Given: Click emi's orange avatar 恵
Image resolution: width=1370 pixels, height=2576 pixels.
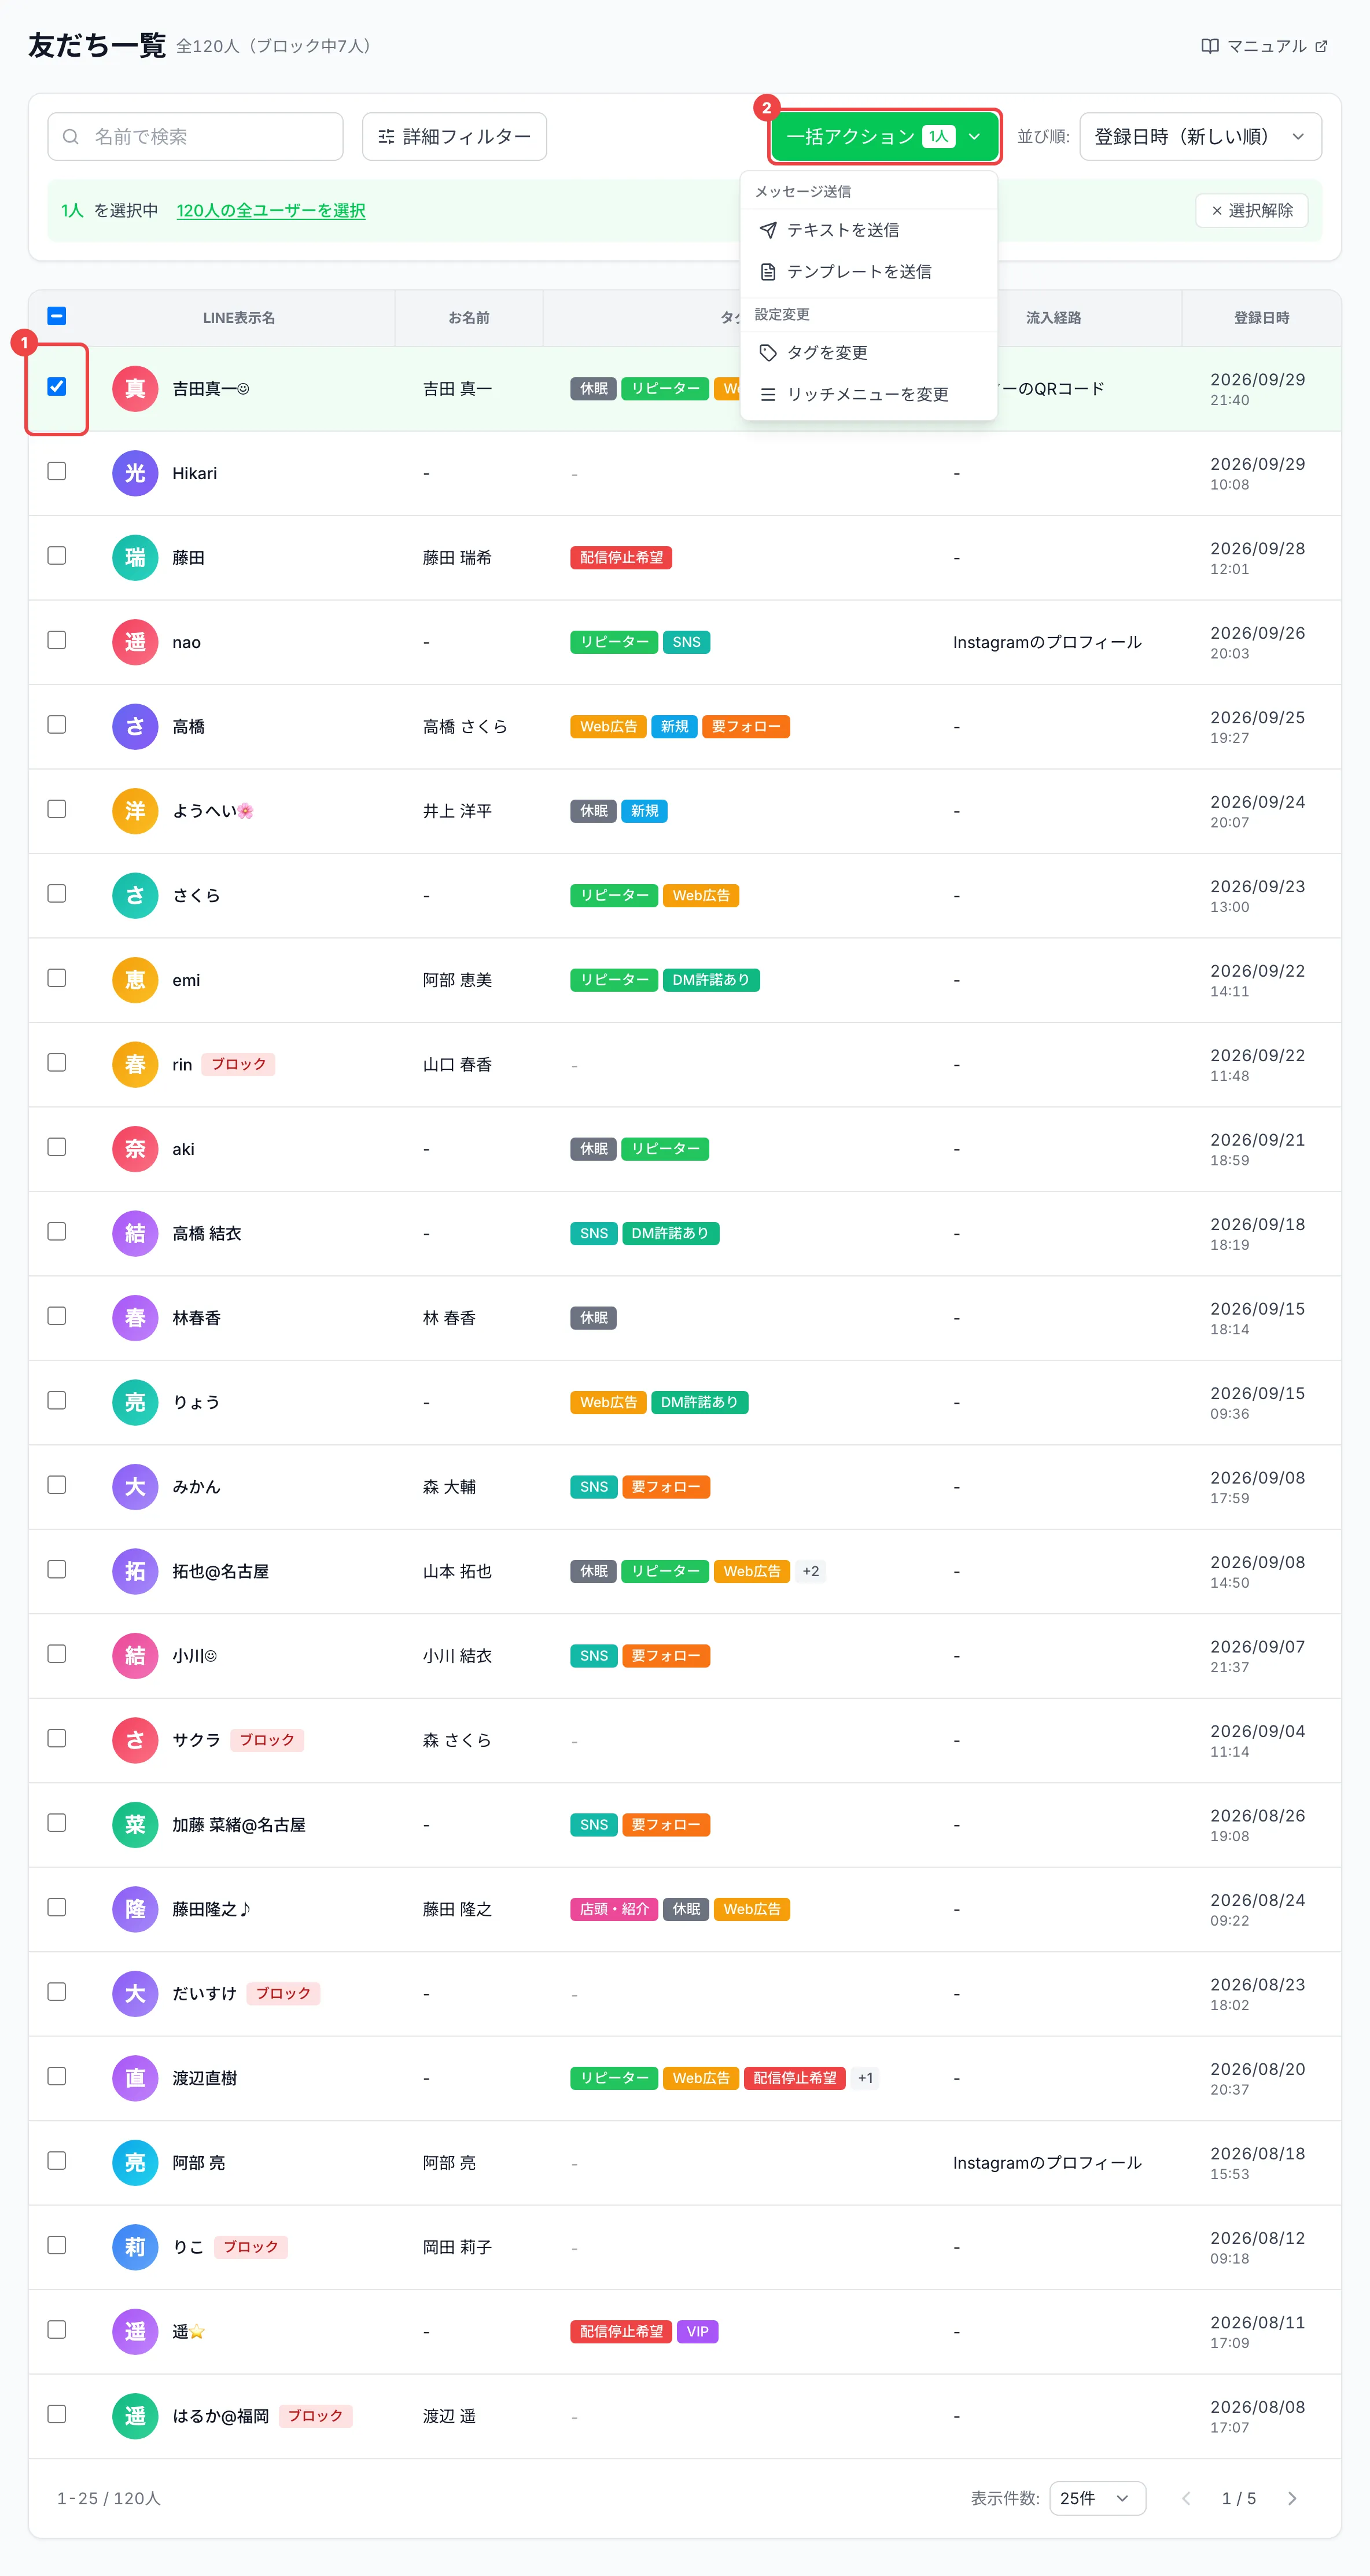Looking at the screenshot, I should tap(135, 980).
